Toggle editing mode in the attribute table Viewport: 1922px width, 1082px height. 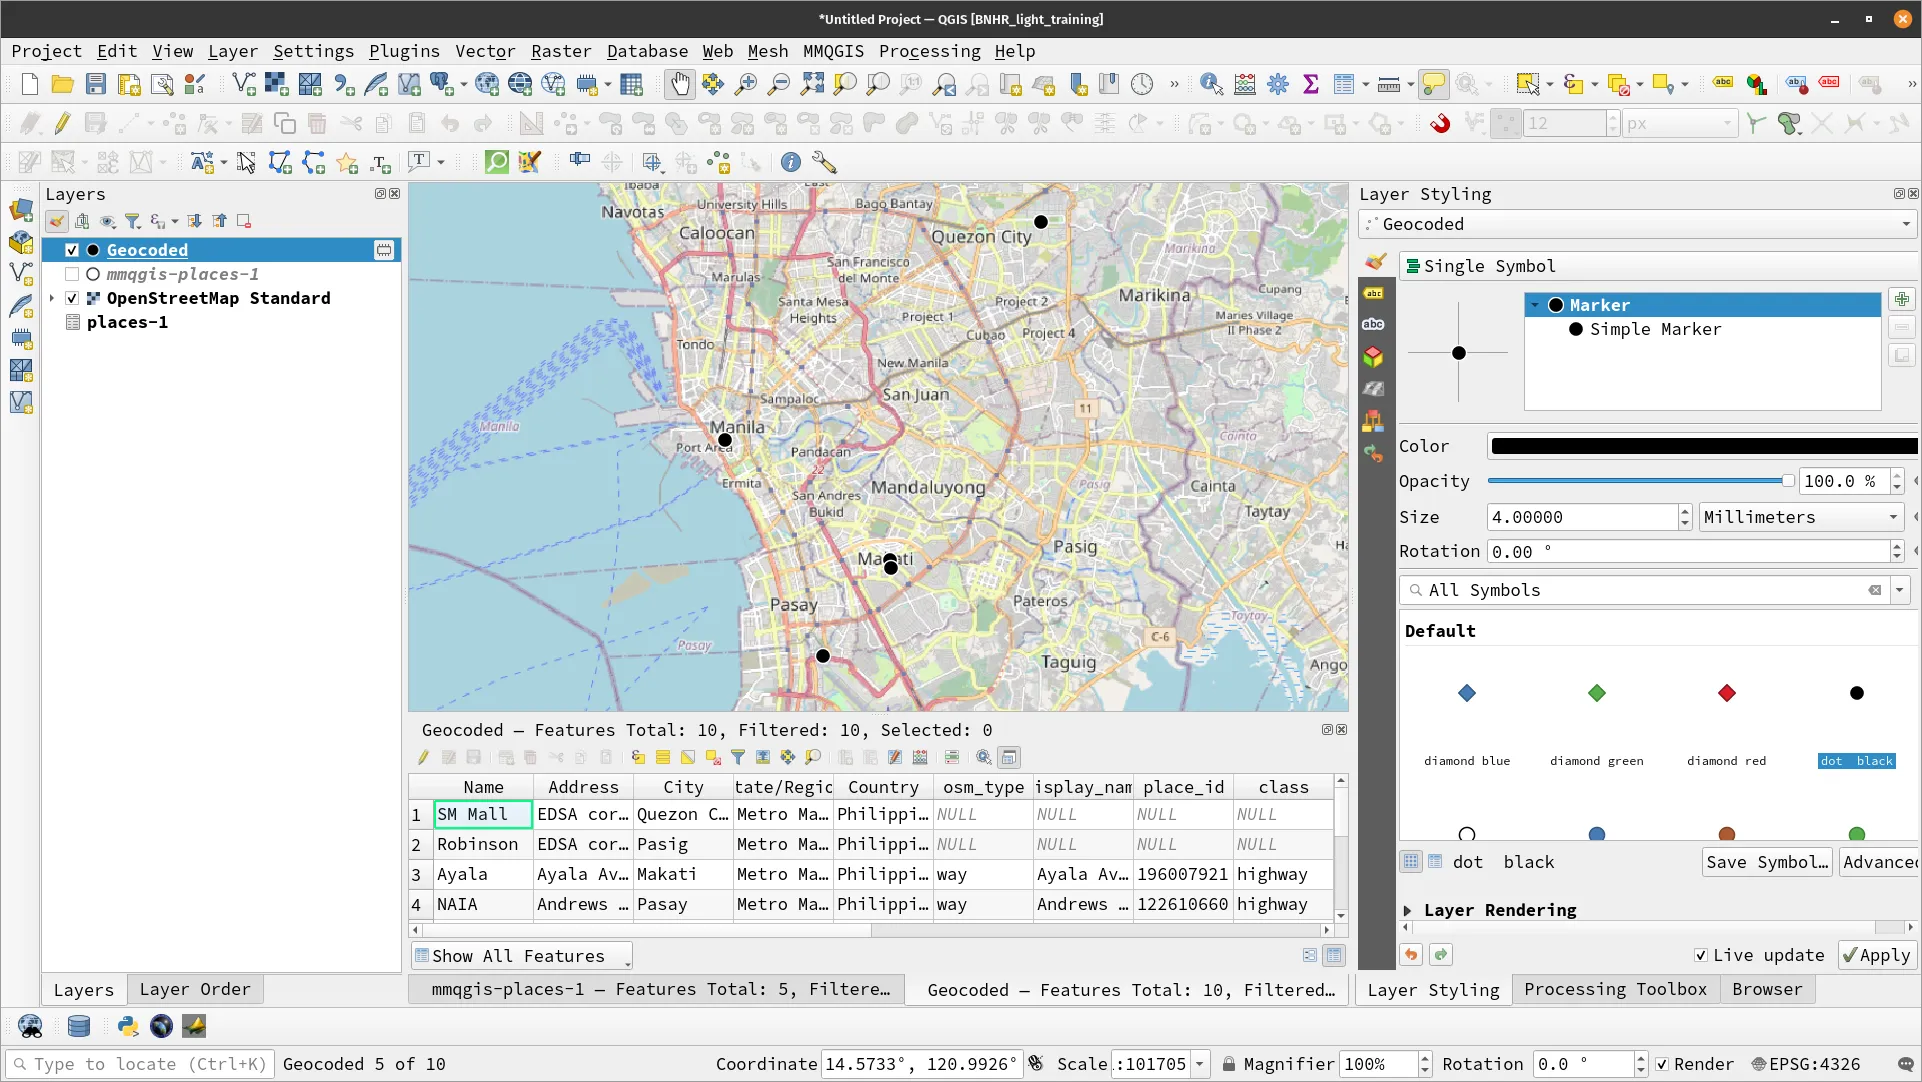[x=422, y=757]
